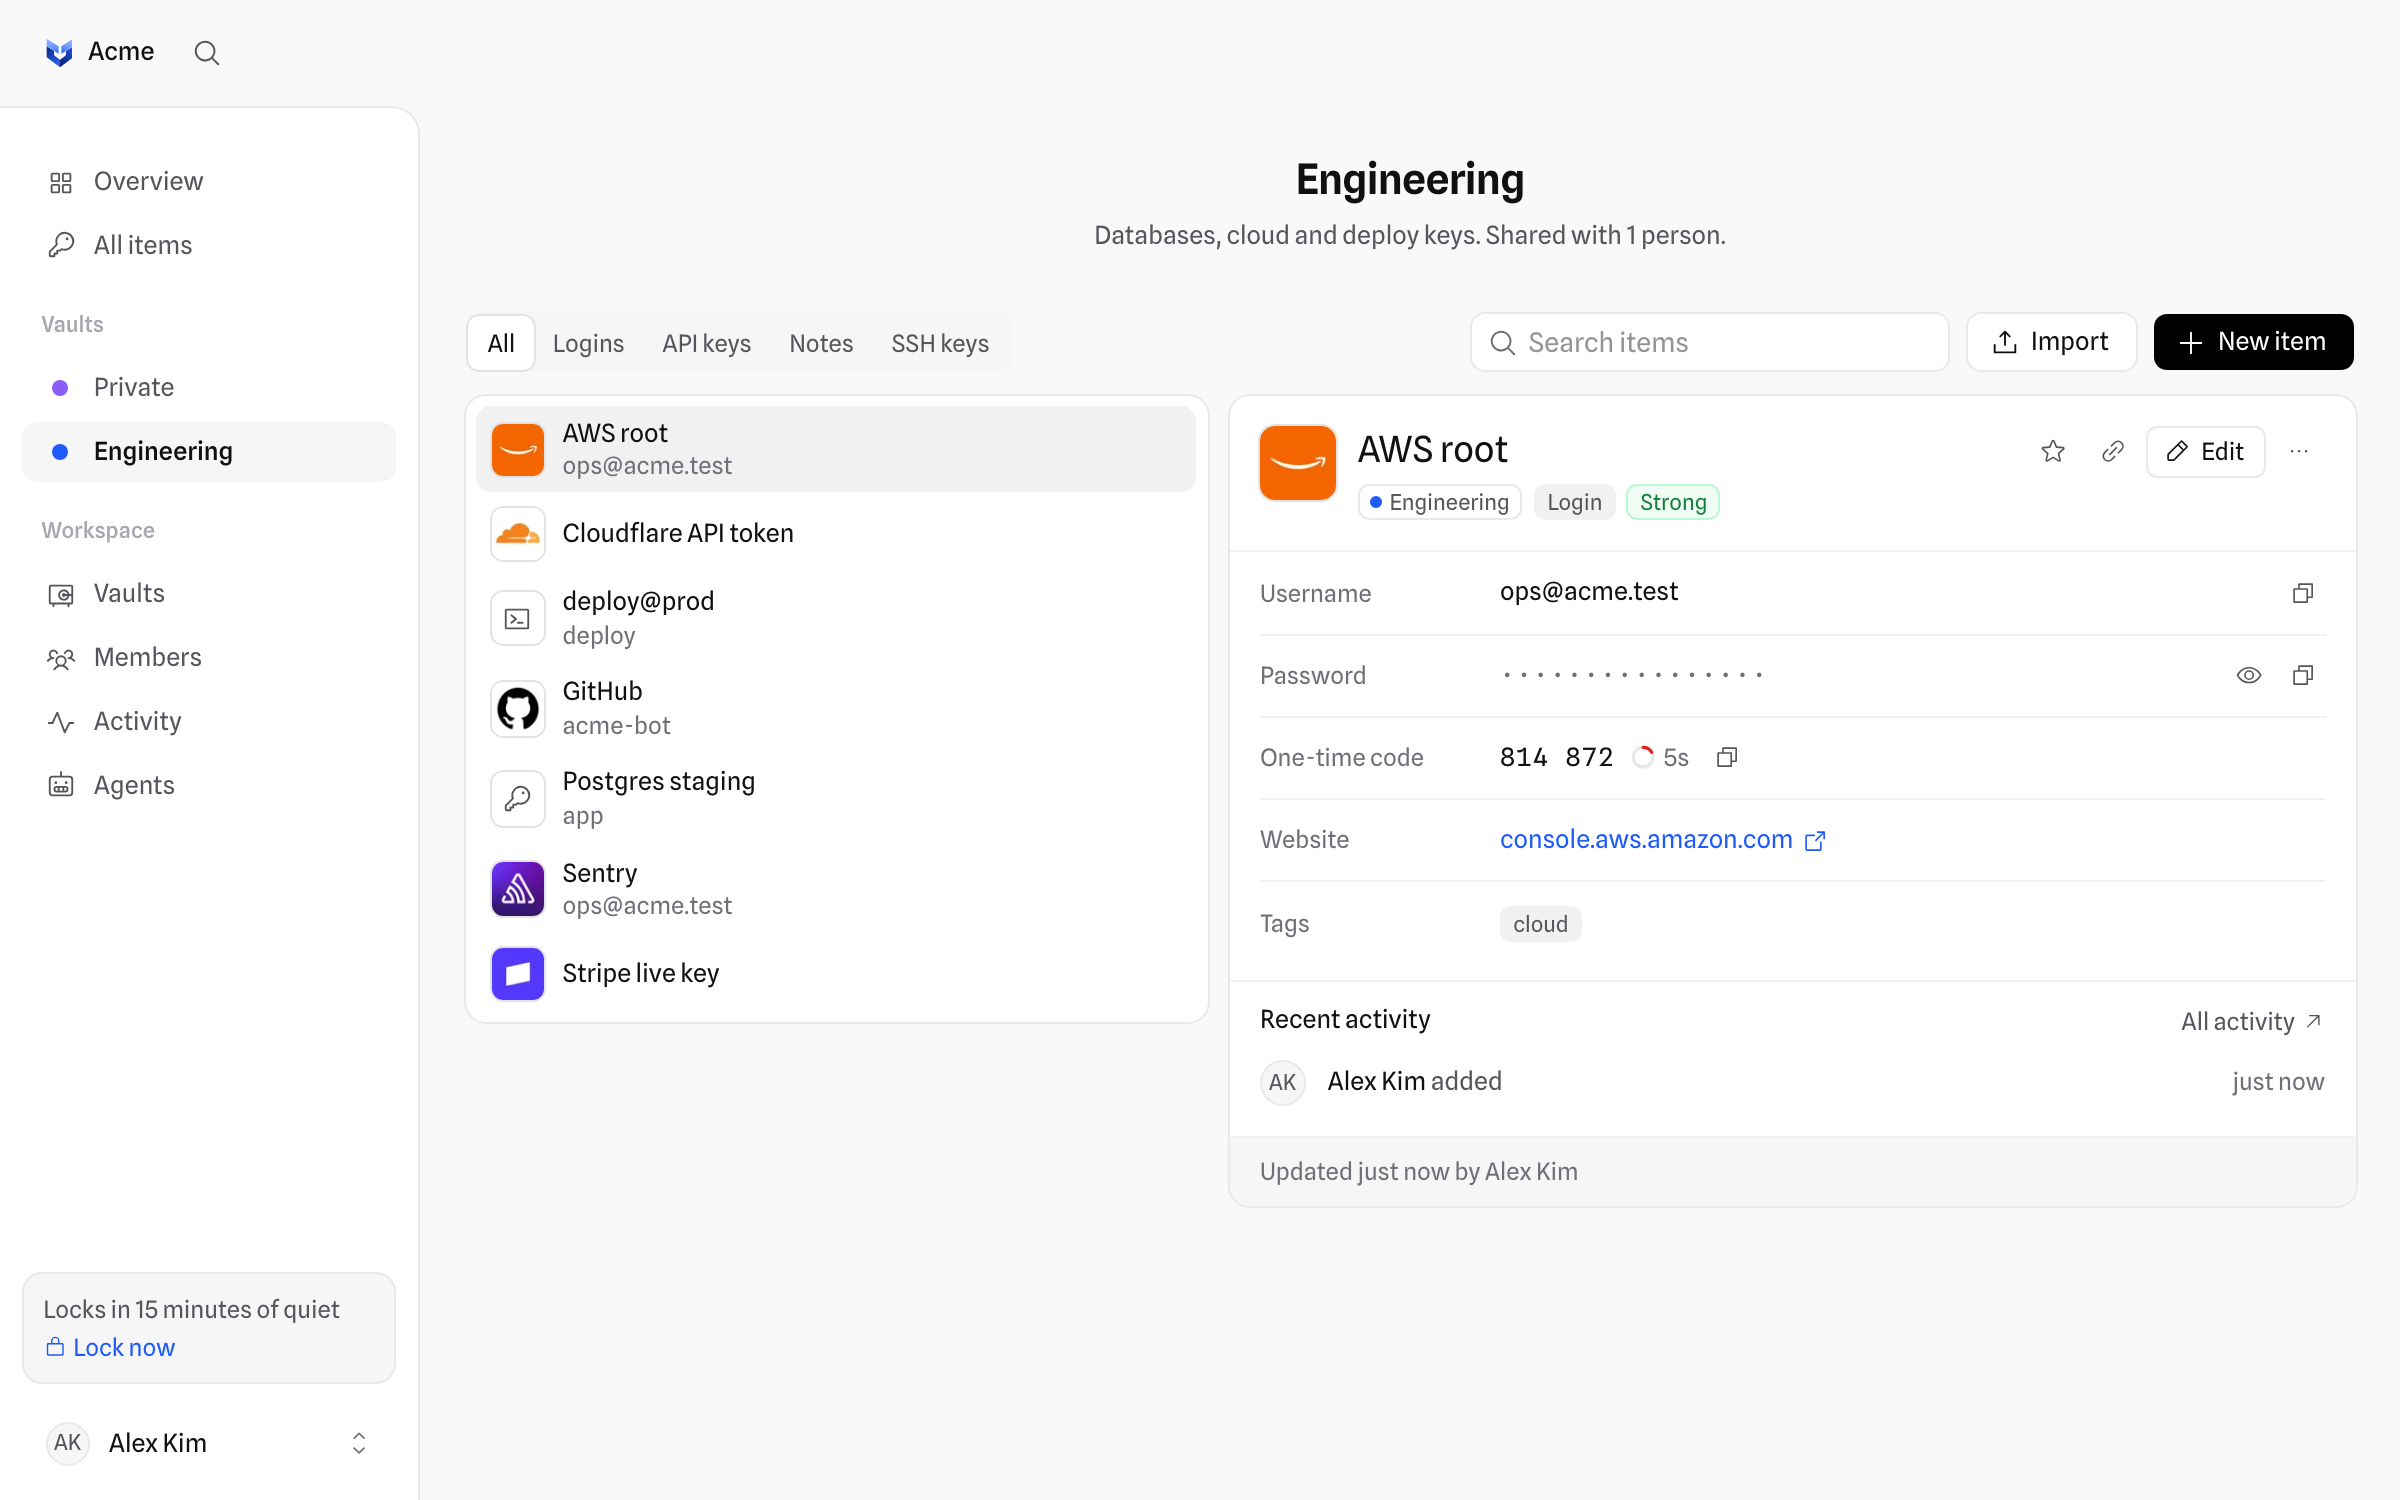Select Cloudflare API token item
This screenshot has height=1500, width=2400.
click(836, 533)
